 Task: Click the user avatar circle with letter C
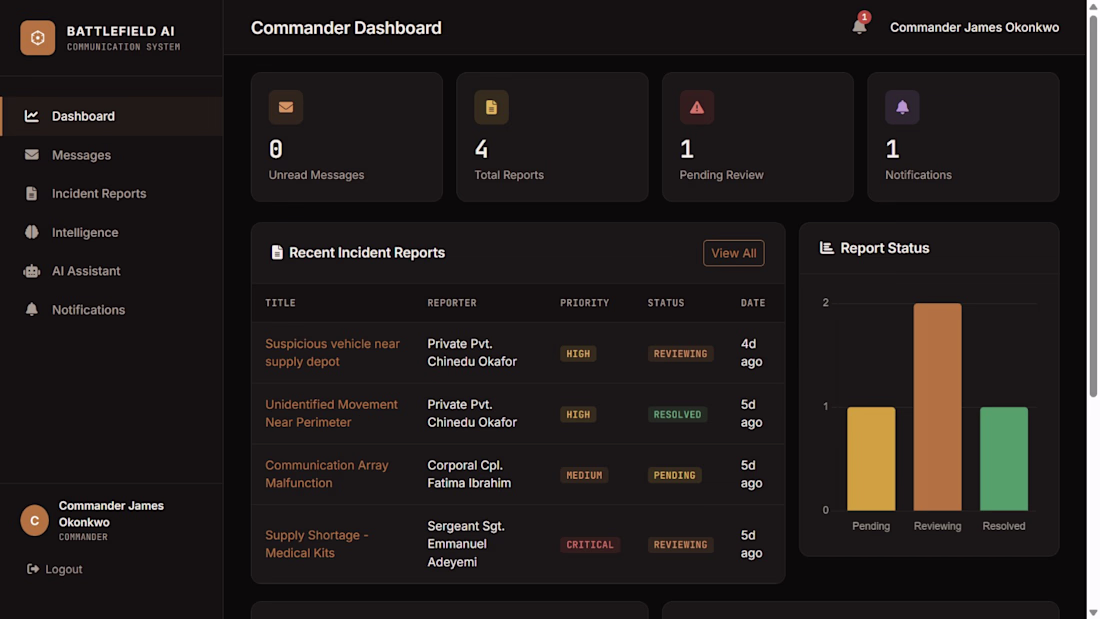(34, 521)
